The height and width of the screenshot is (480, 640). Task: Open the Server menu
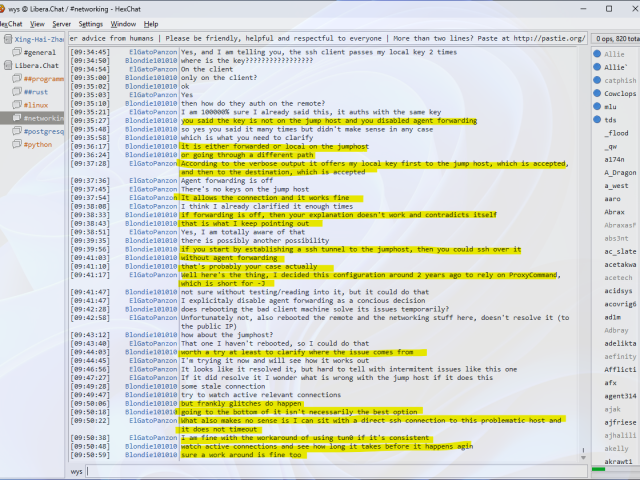pyautogui.click(x=61, y=23)
